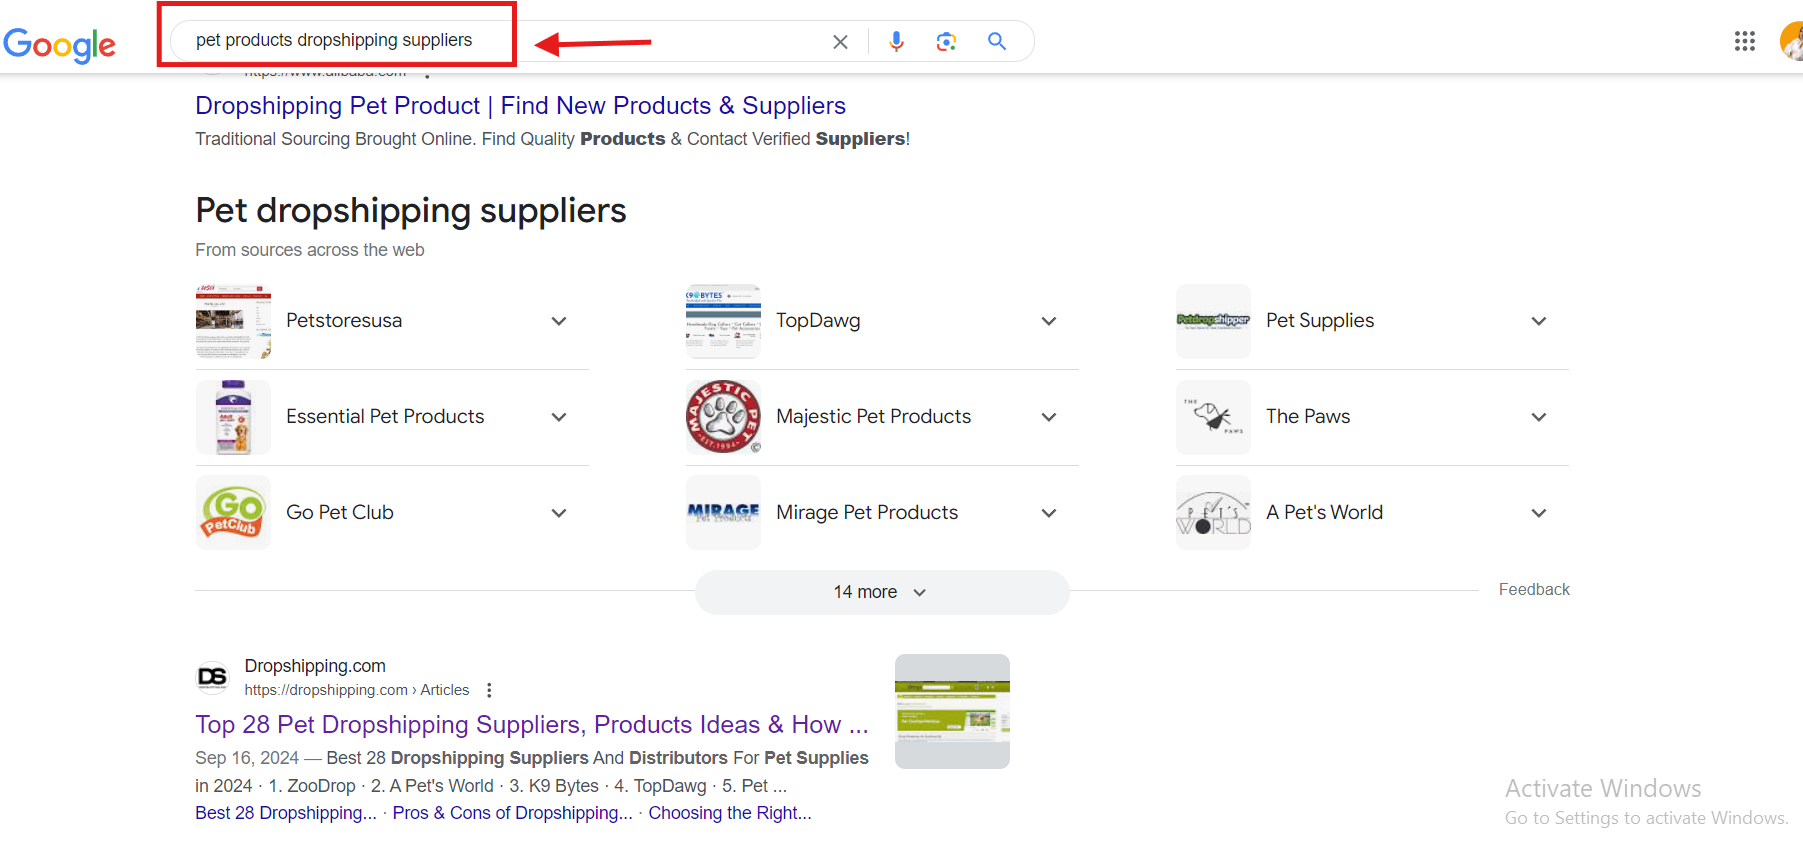Screen dimensions: 1803x862
Task: Click the Petstoresusa thumbnail image
Action: [233, 321]
